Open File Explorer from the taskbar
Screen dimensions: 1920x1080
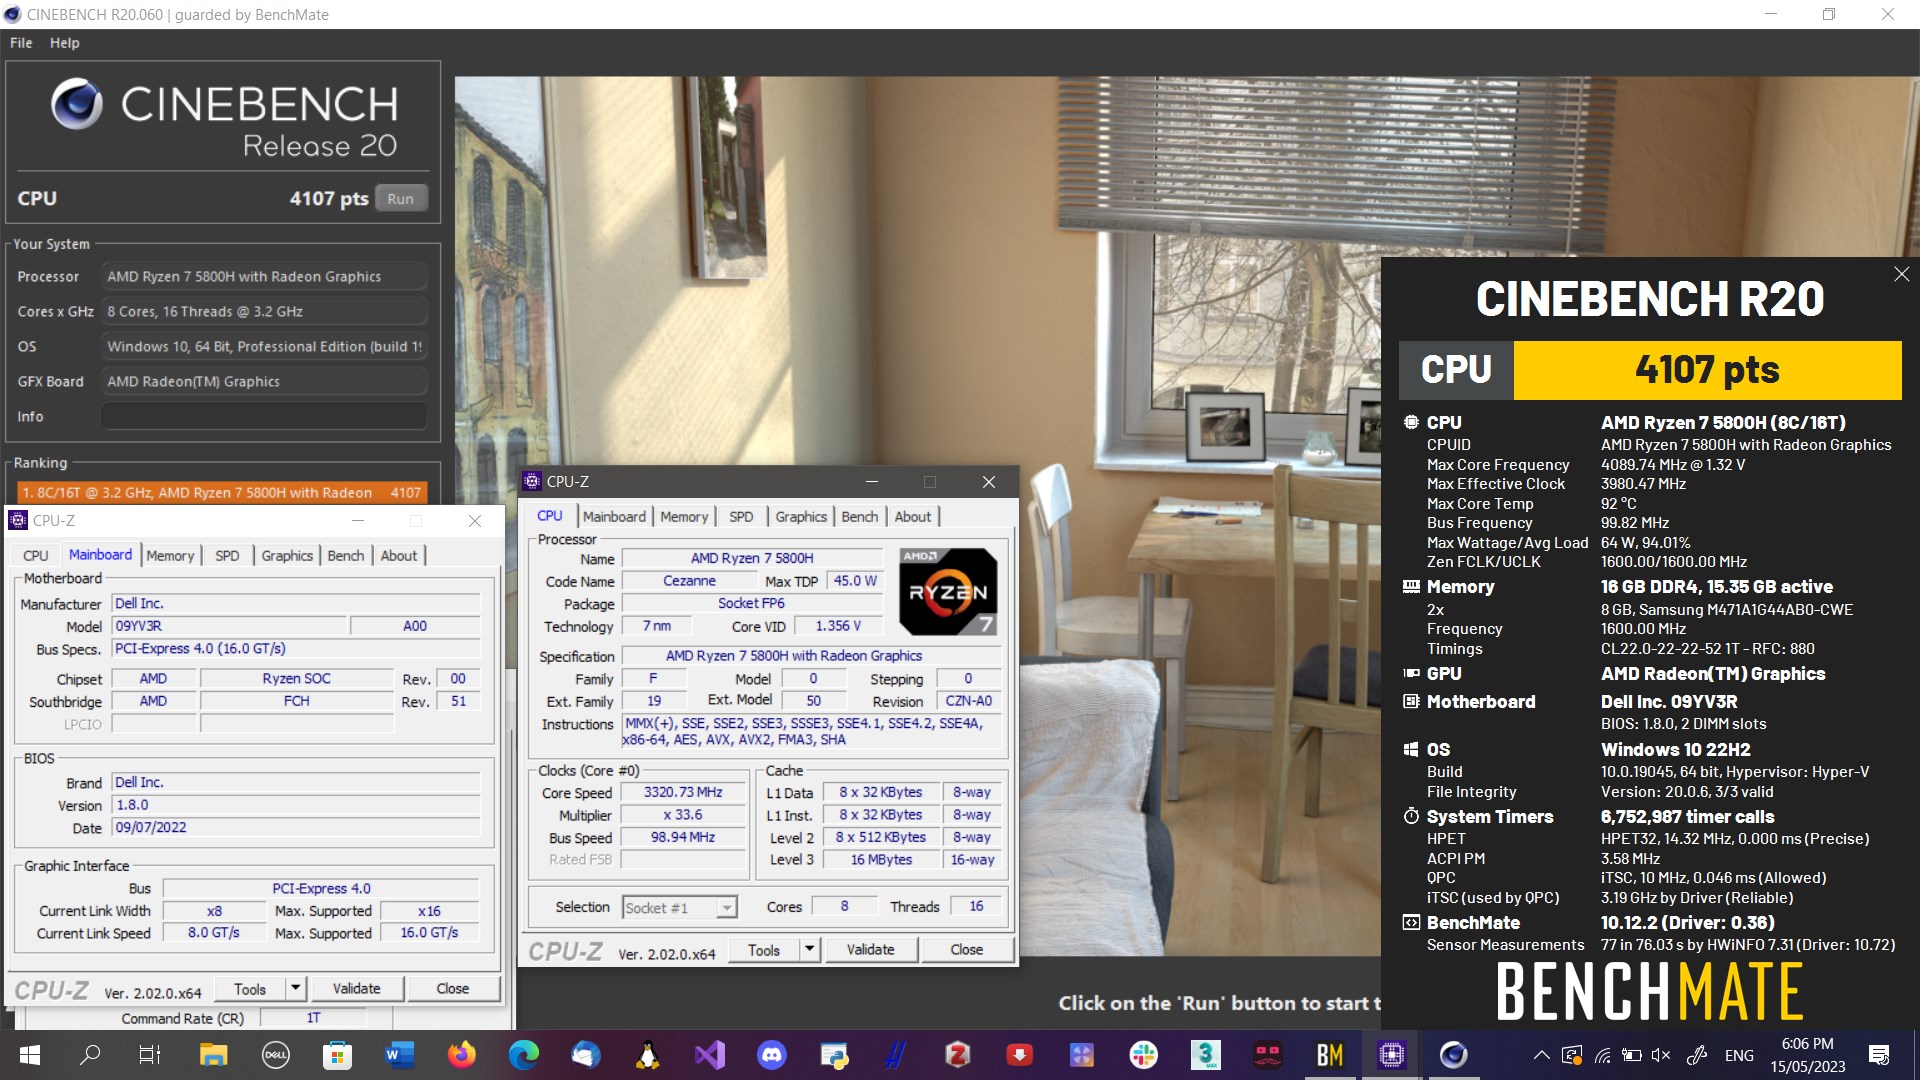click(213, 1055)
